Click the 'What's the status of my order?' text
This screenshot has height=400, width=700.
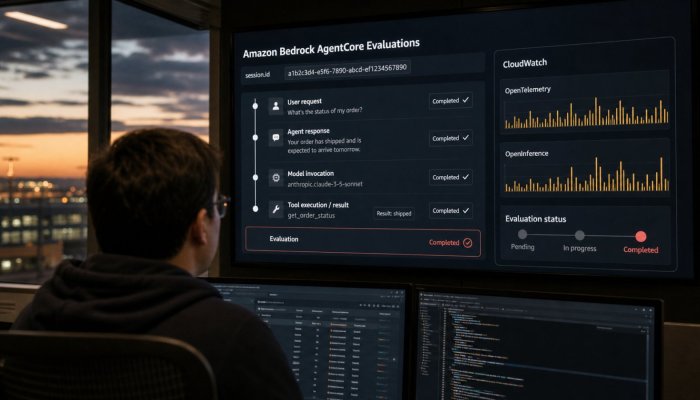pos(325,111)
